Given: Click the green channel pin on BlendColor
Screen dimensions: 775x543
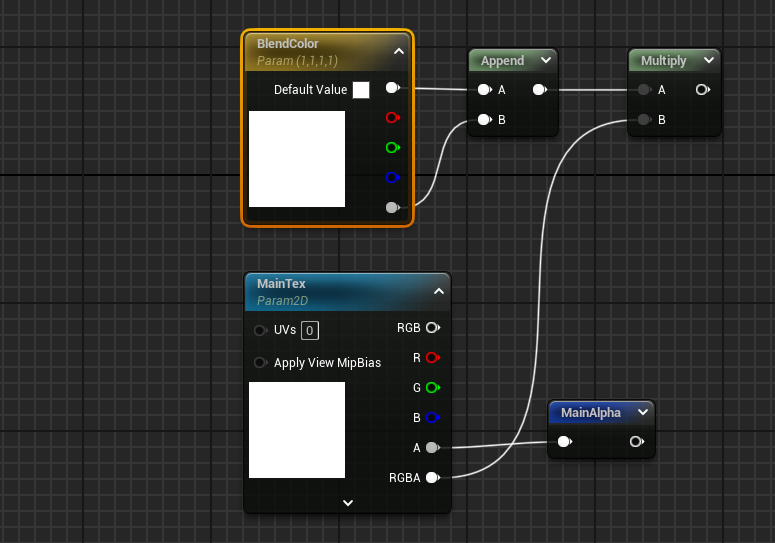Looking at the screenshot, I should 392,147.
